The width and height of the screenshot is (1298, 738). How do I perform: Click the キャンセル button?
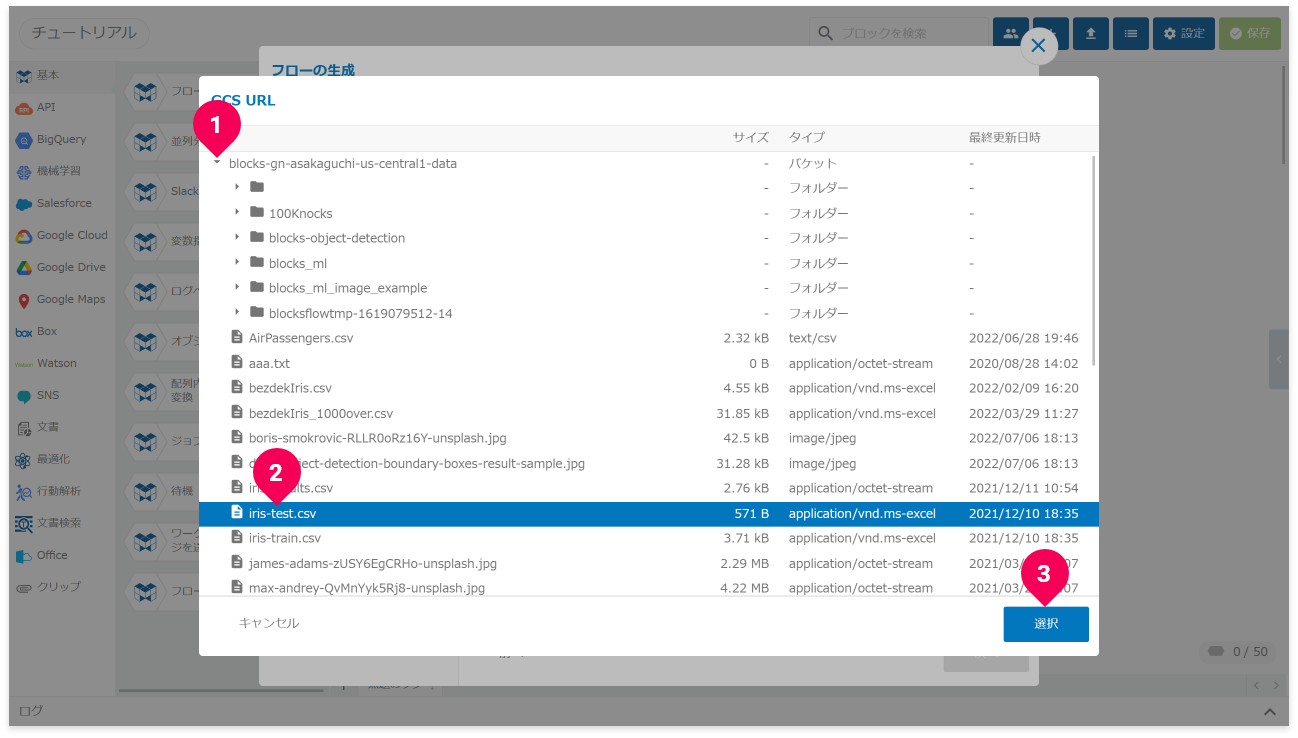[x=268, y=623]
